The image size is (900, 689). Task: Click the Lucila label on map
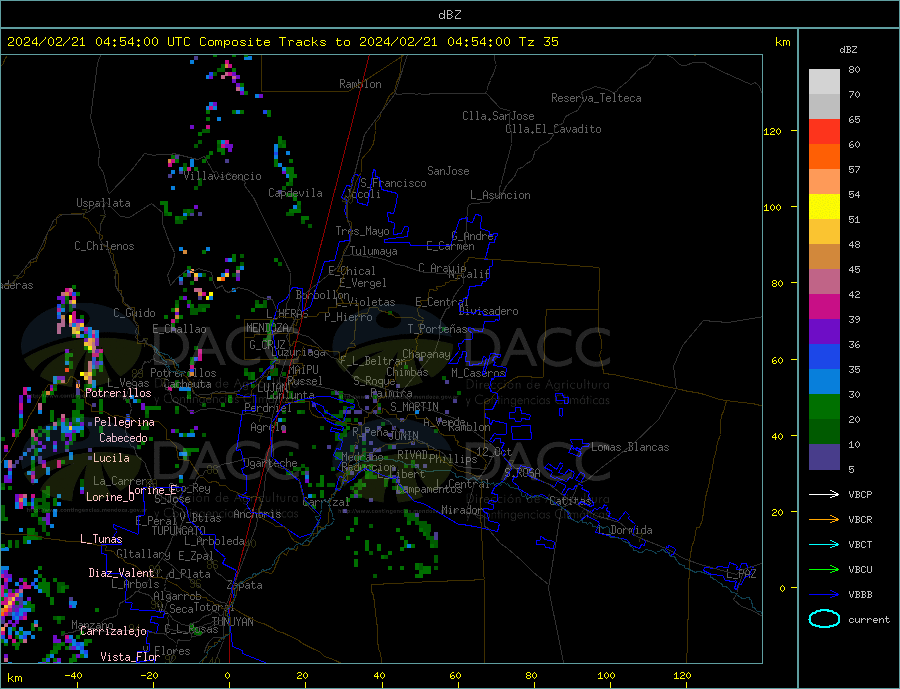click(x=111, y=458)
